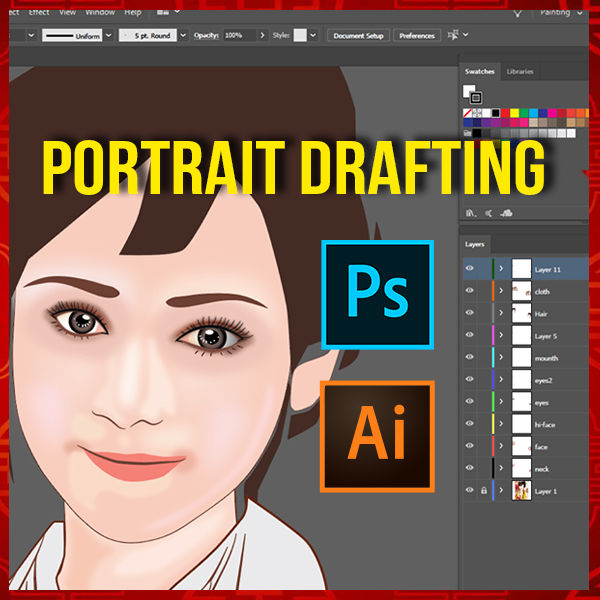This screenshot has width=600, height=600.
Task: Click the add to library cloud icon
Action: pos(506,213)
